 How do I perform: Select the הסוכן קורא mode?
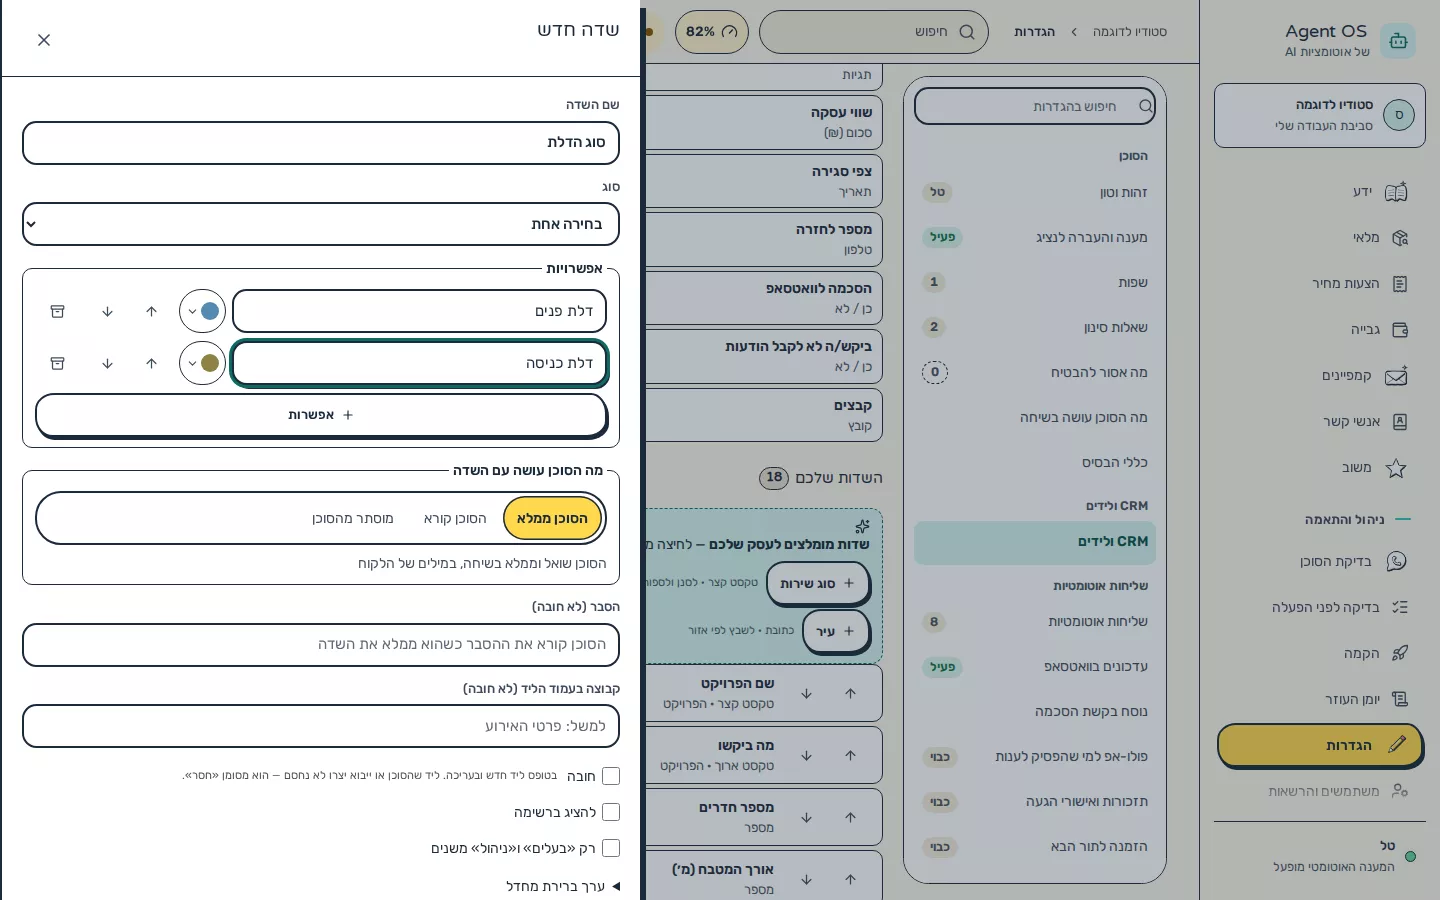coord(455,518)
